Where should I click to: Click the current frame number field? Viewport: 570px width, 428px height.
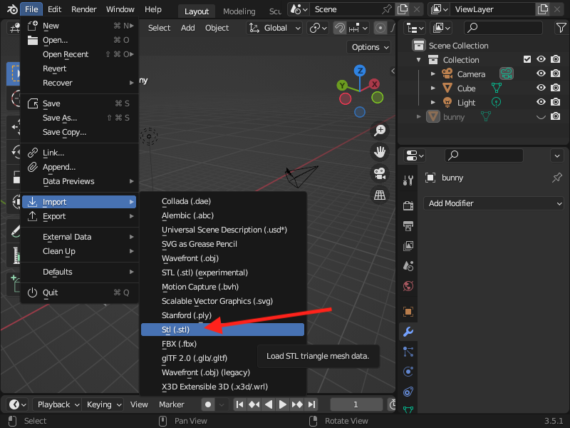(x=356, y=404)
